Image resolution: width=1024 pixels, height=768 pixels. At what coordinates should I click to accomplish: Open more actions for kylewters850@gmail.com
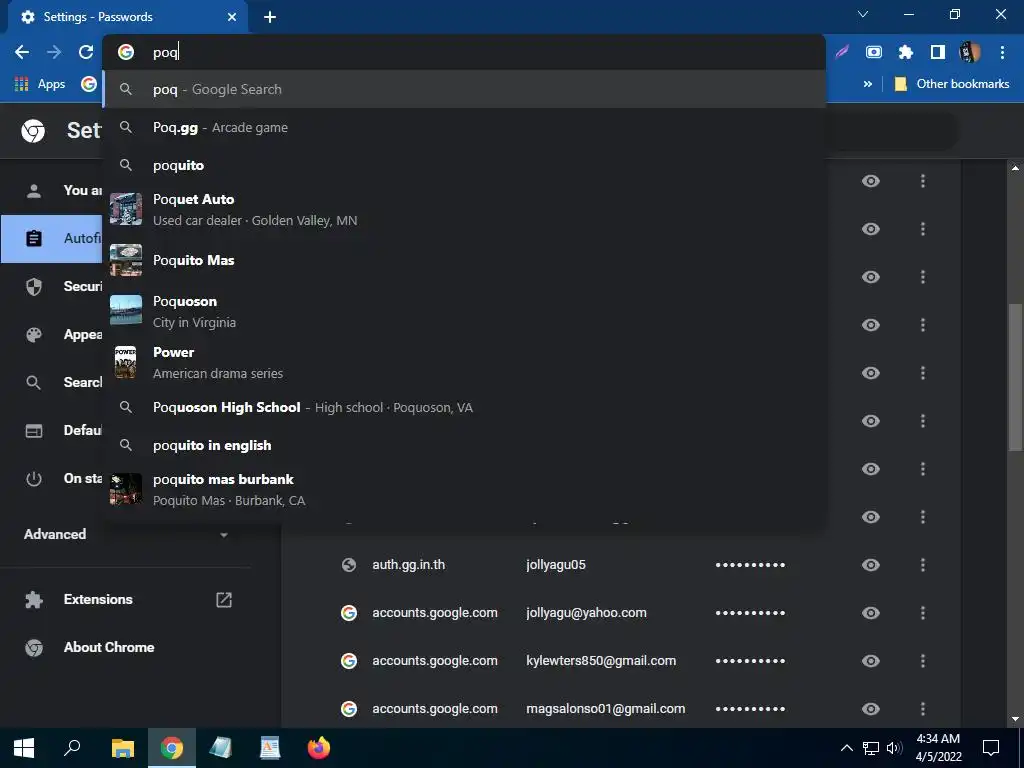click(x=923, y=661)
